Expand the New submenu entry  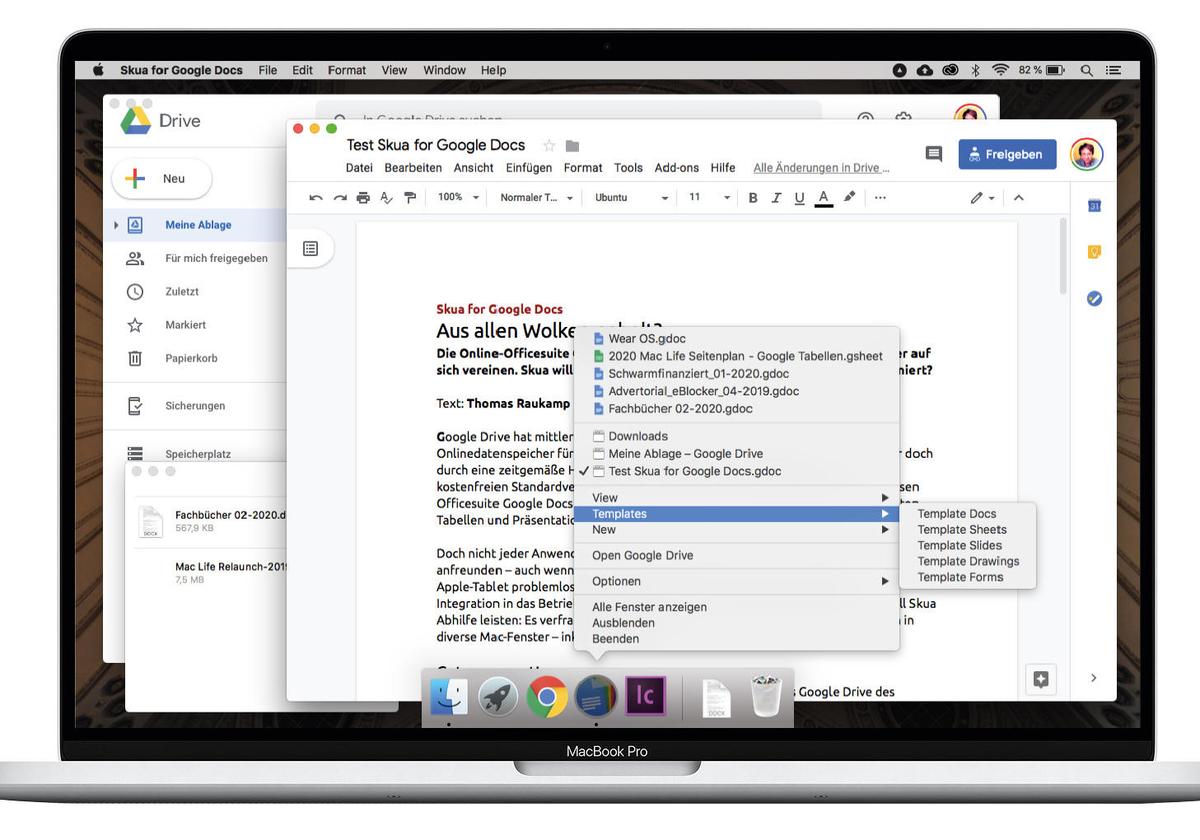click(x=737, y=530)
